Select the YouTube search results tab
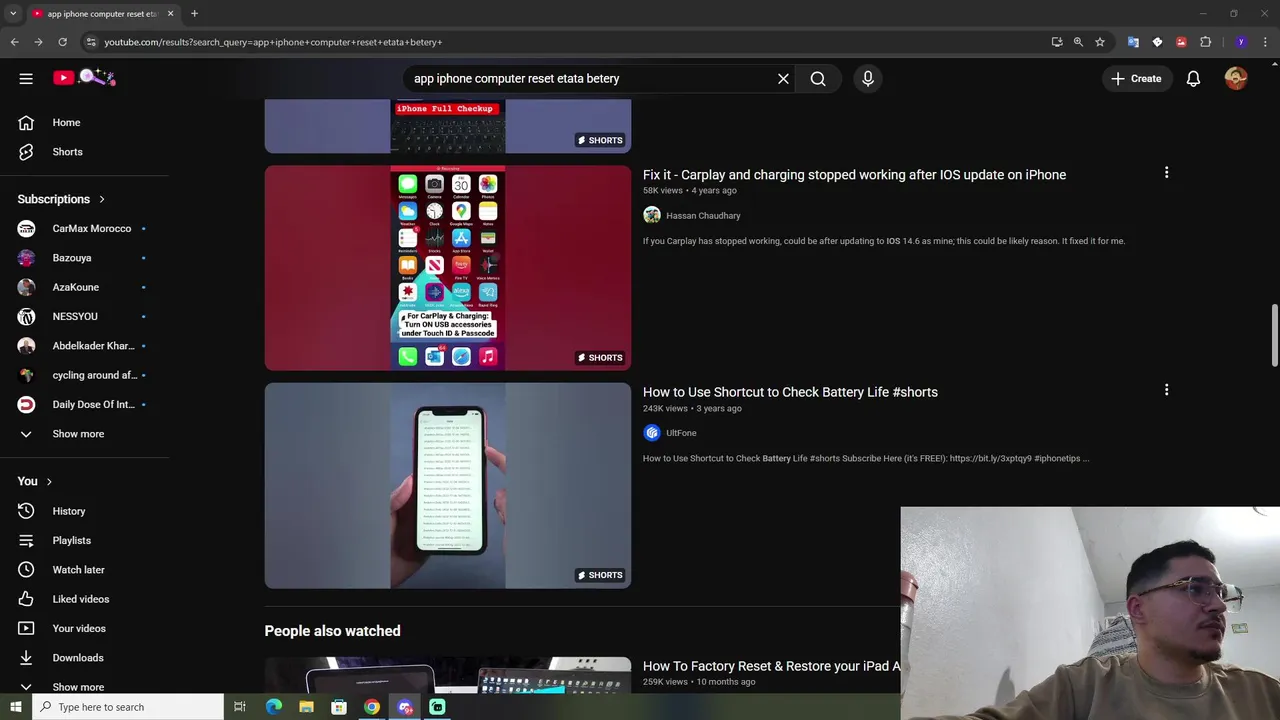The width and height of the screenshot is (1280, 720). click(x=102, y=14)
